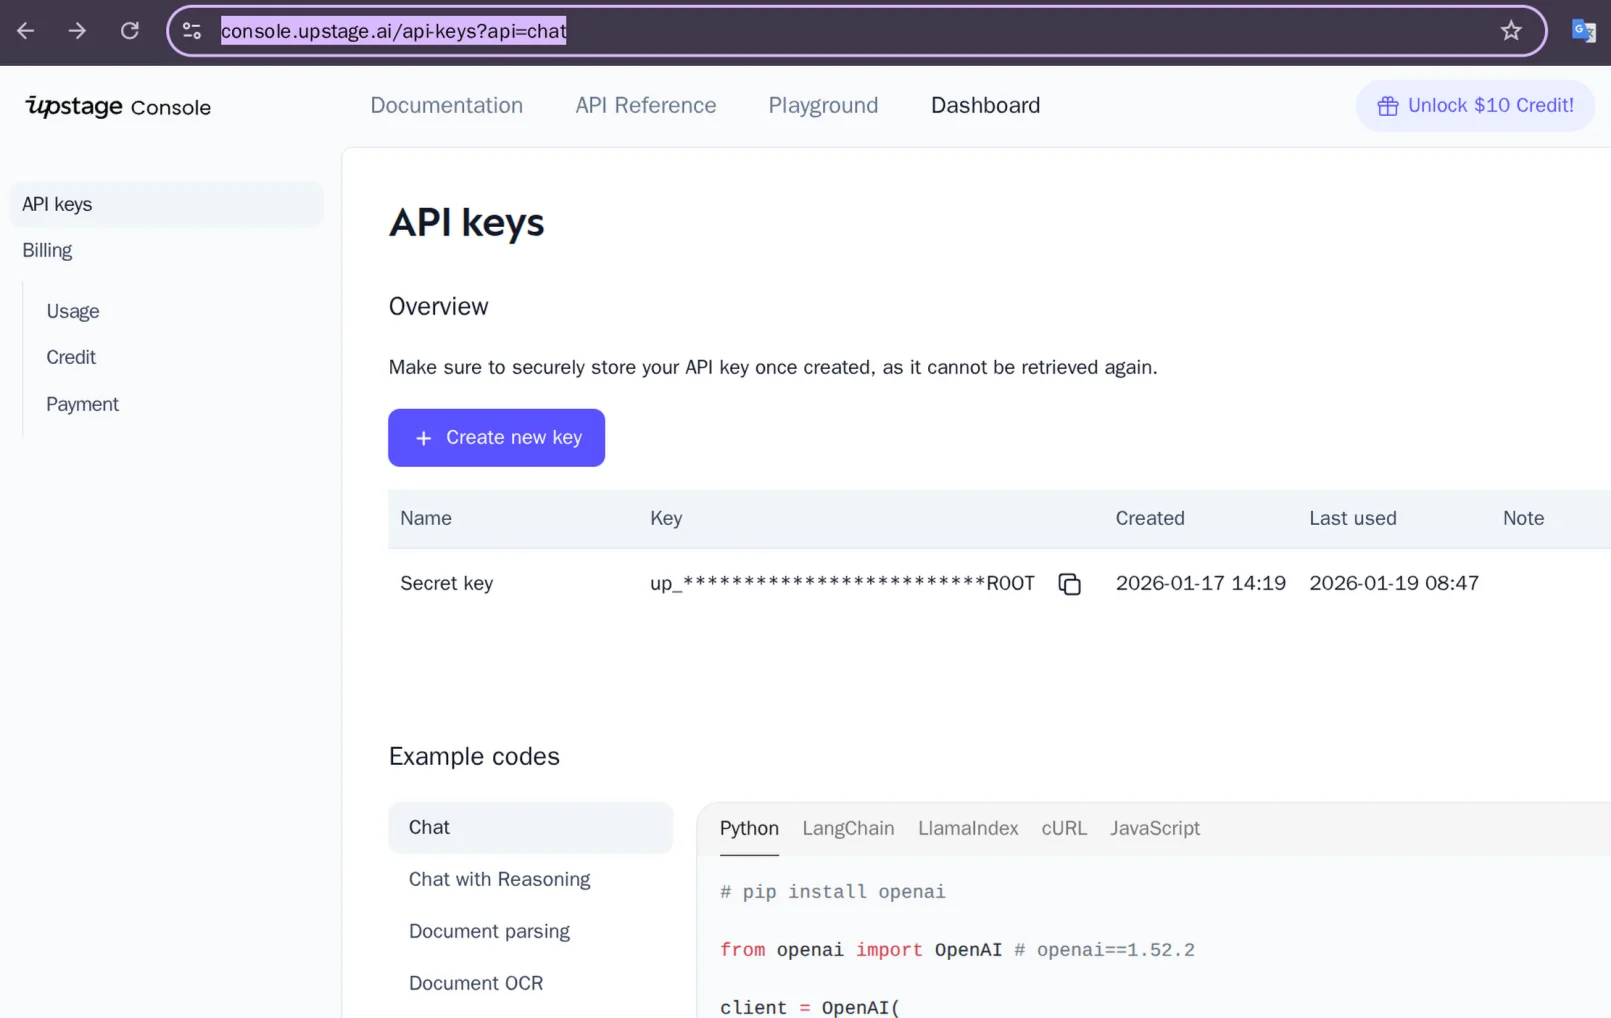Copy the secret API key
1611x1018 pixels.
click(1069, 584)
